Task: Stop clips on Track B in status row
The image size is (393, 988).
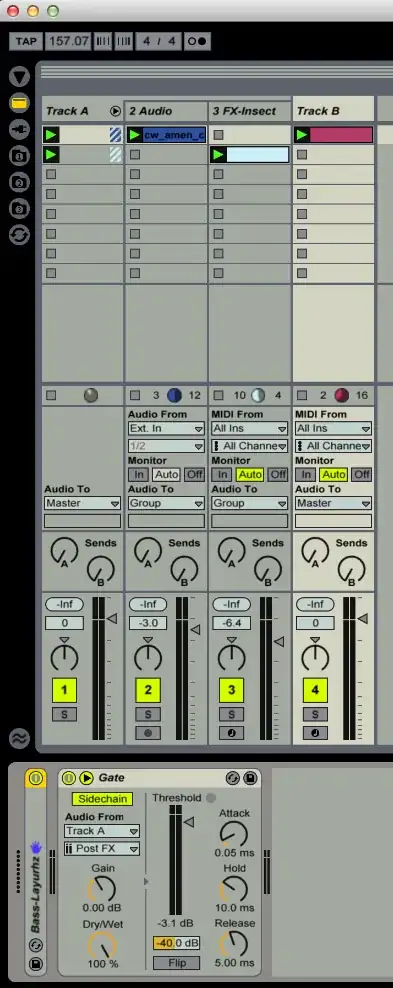Action: (302, 396)
